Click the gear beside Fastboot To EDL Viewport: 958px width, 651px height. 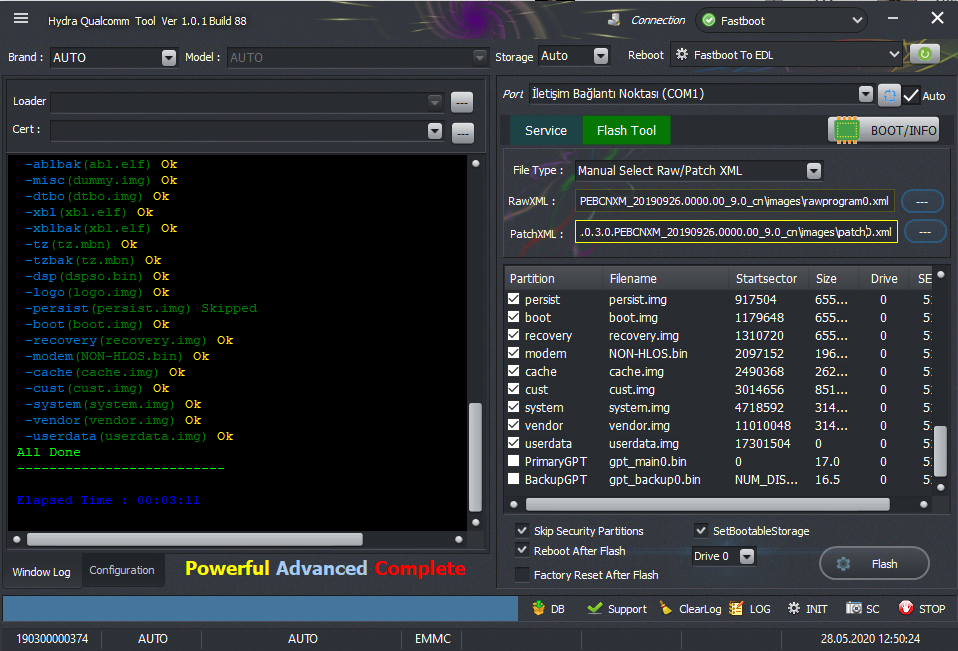click(x=682, y=54)
